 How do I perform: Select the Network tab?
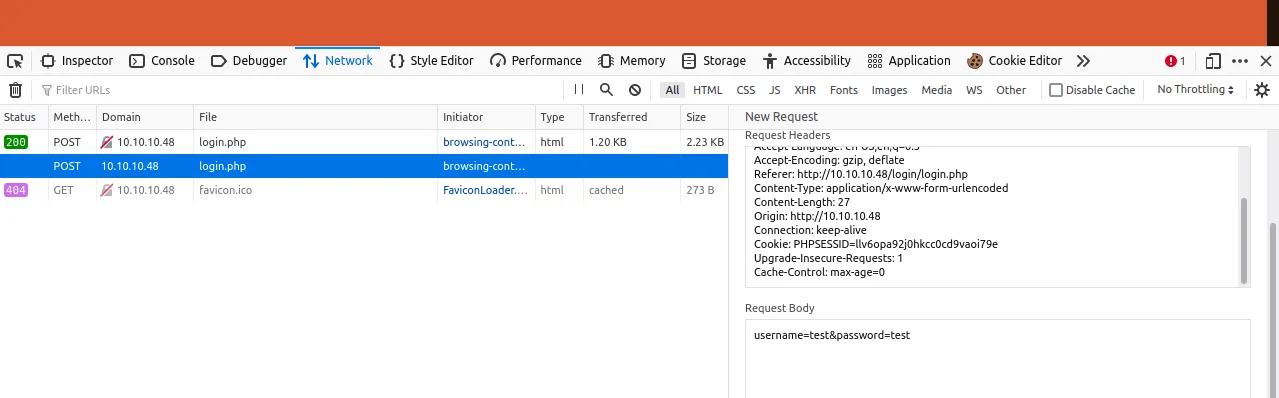point(338,61)
